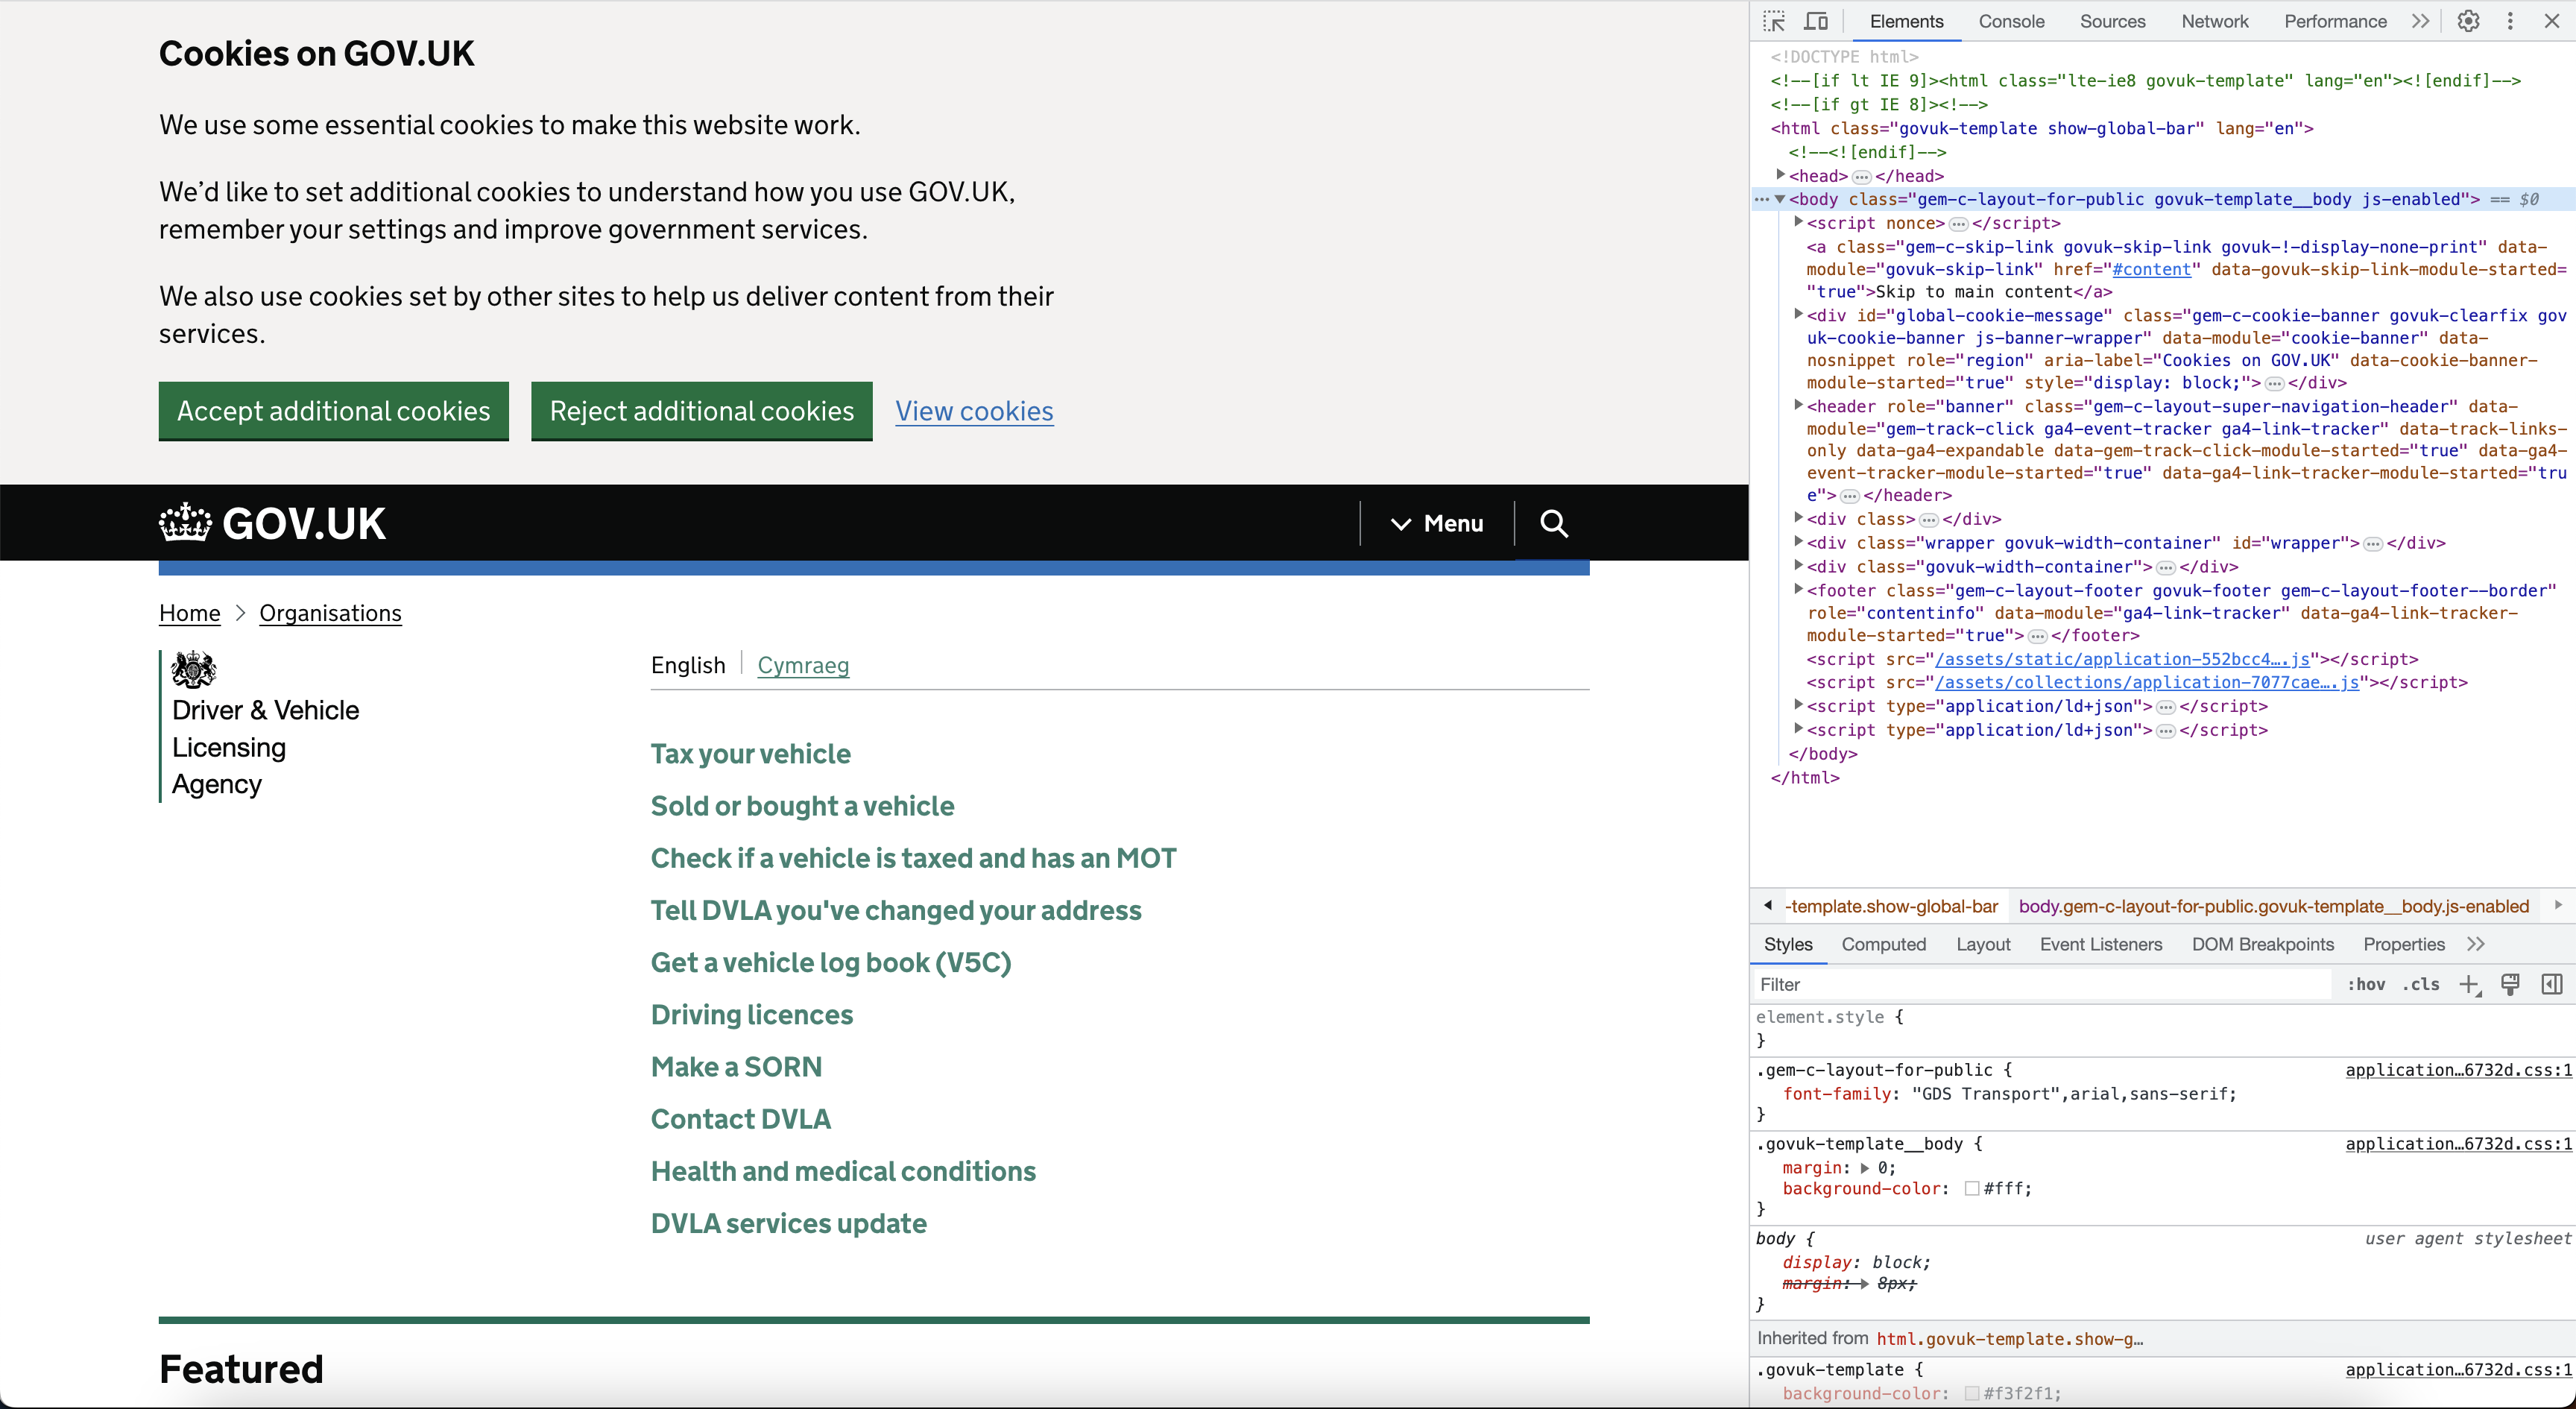Screen dimensions: 2576x1409
Task: Open DevTools settings gear
Action: pos(2468,21)
